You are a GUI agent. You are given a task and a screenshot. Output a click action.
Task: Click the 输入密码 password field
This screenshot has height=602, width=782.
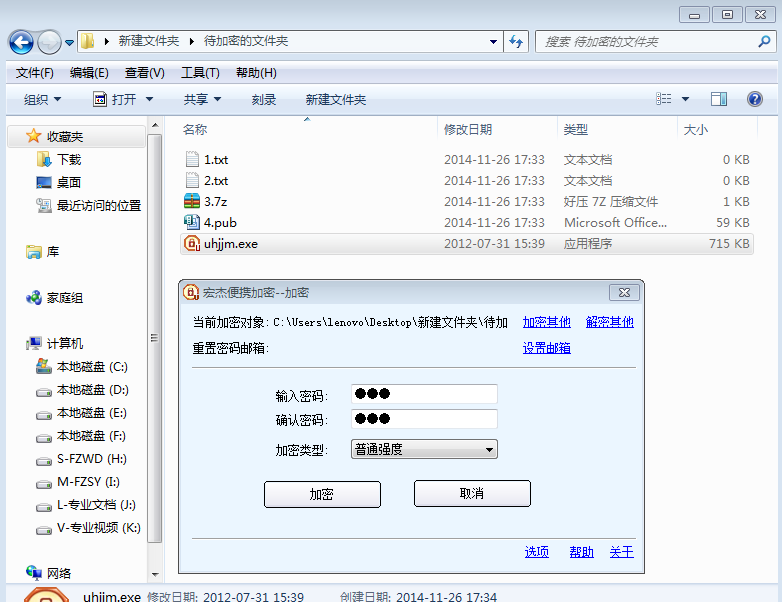pyautogui.click(x=424, y=394)
